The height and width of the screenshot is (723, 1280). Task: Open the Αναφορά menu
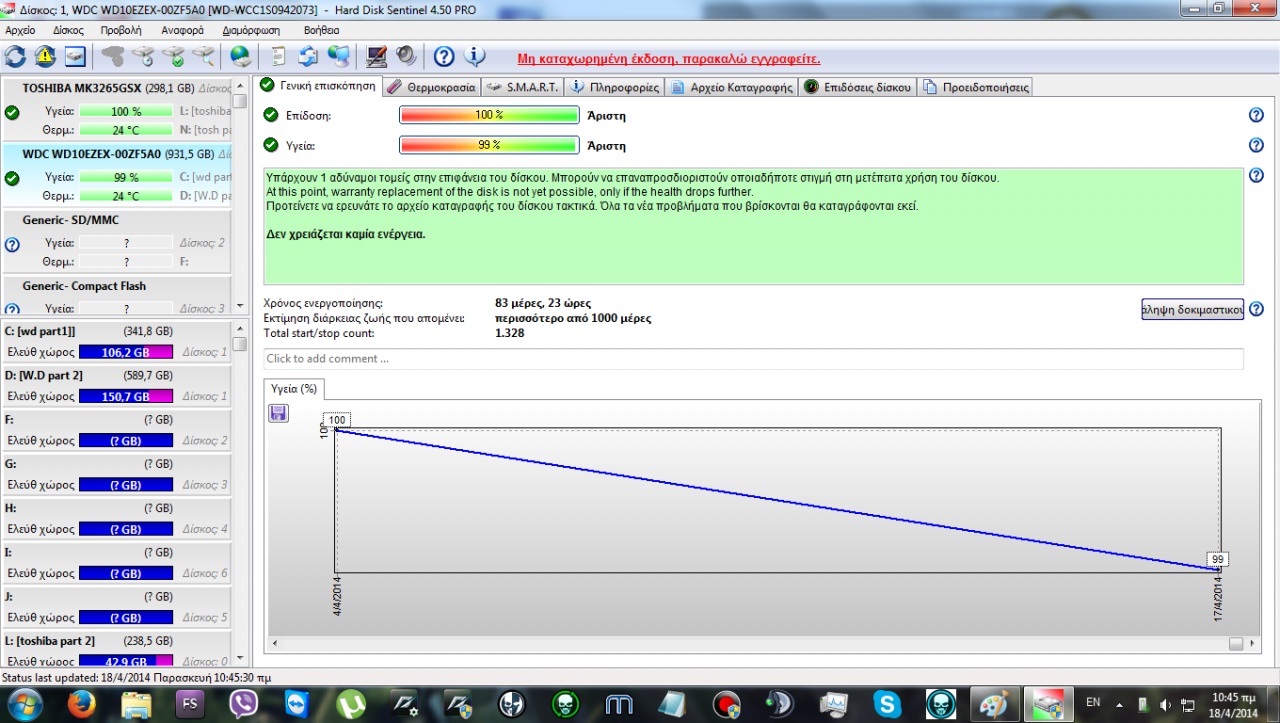183,30
